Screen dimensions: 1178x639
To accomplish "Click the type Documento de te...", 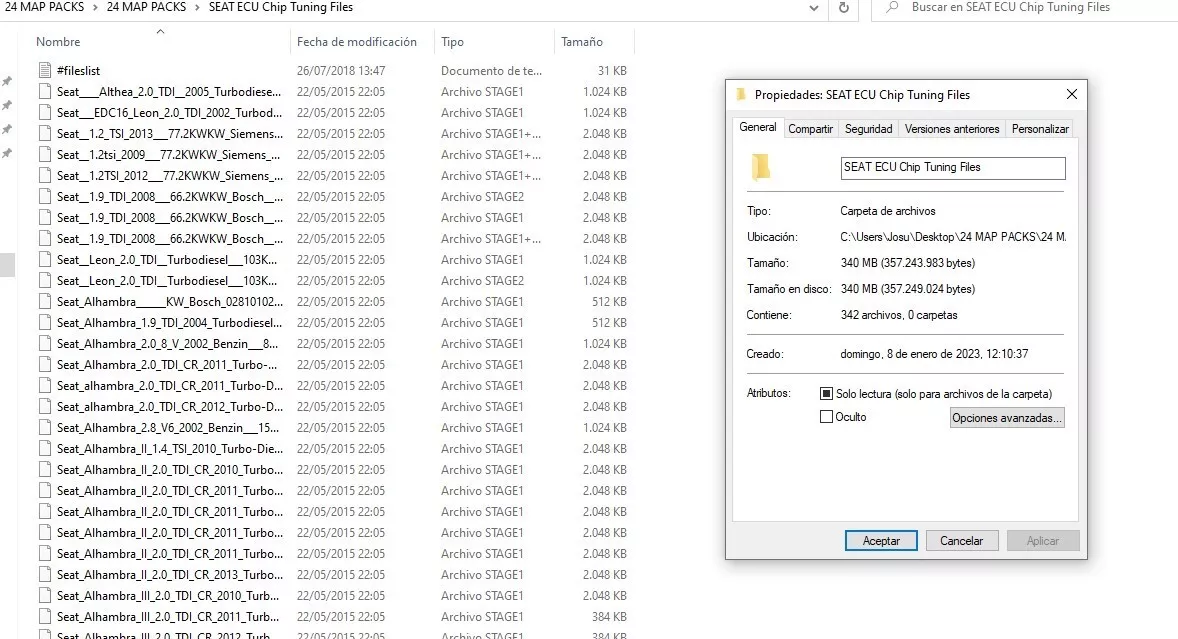I will [x=491, y=71].
